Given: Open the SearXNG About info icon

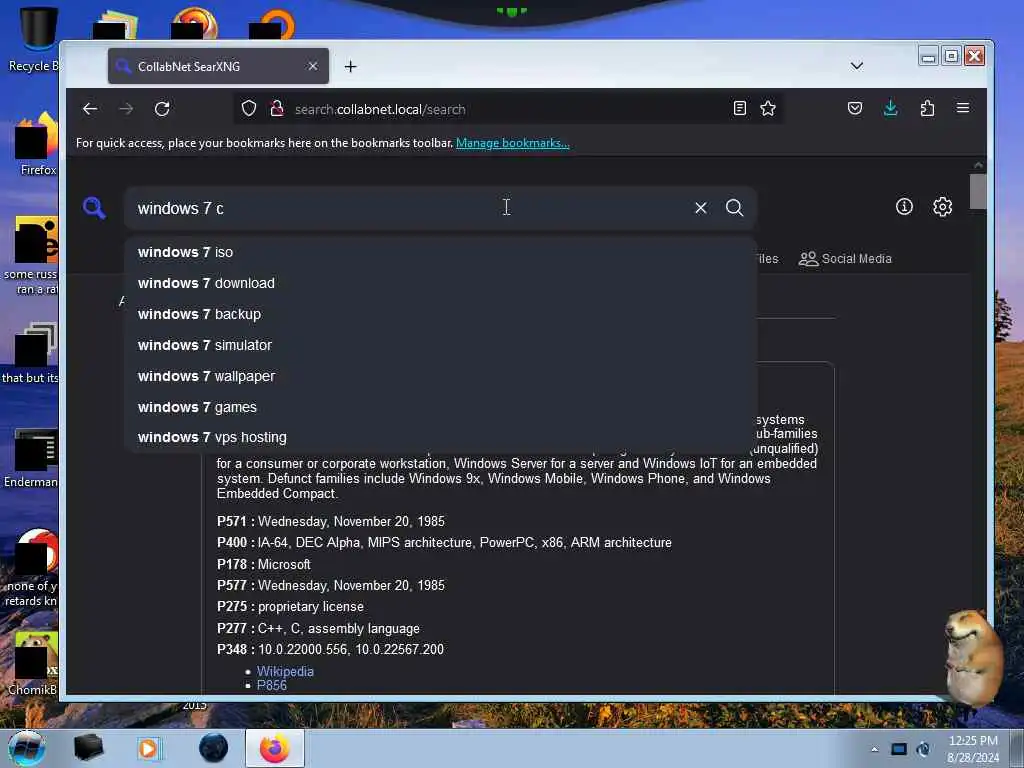Looking at the screenshot, I should click(x=904, y=207).
